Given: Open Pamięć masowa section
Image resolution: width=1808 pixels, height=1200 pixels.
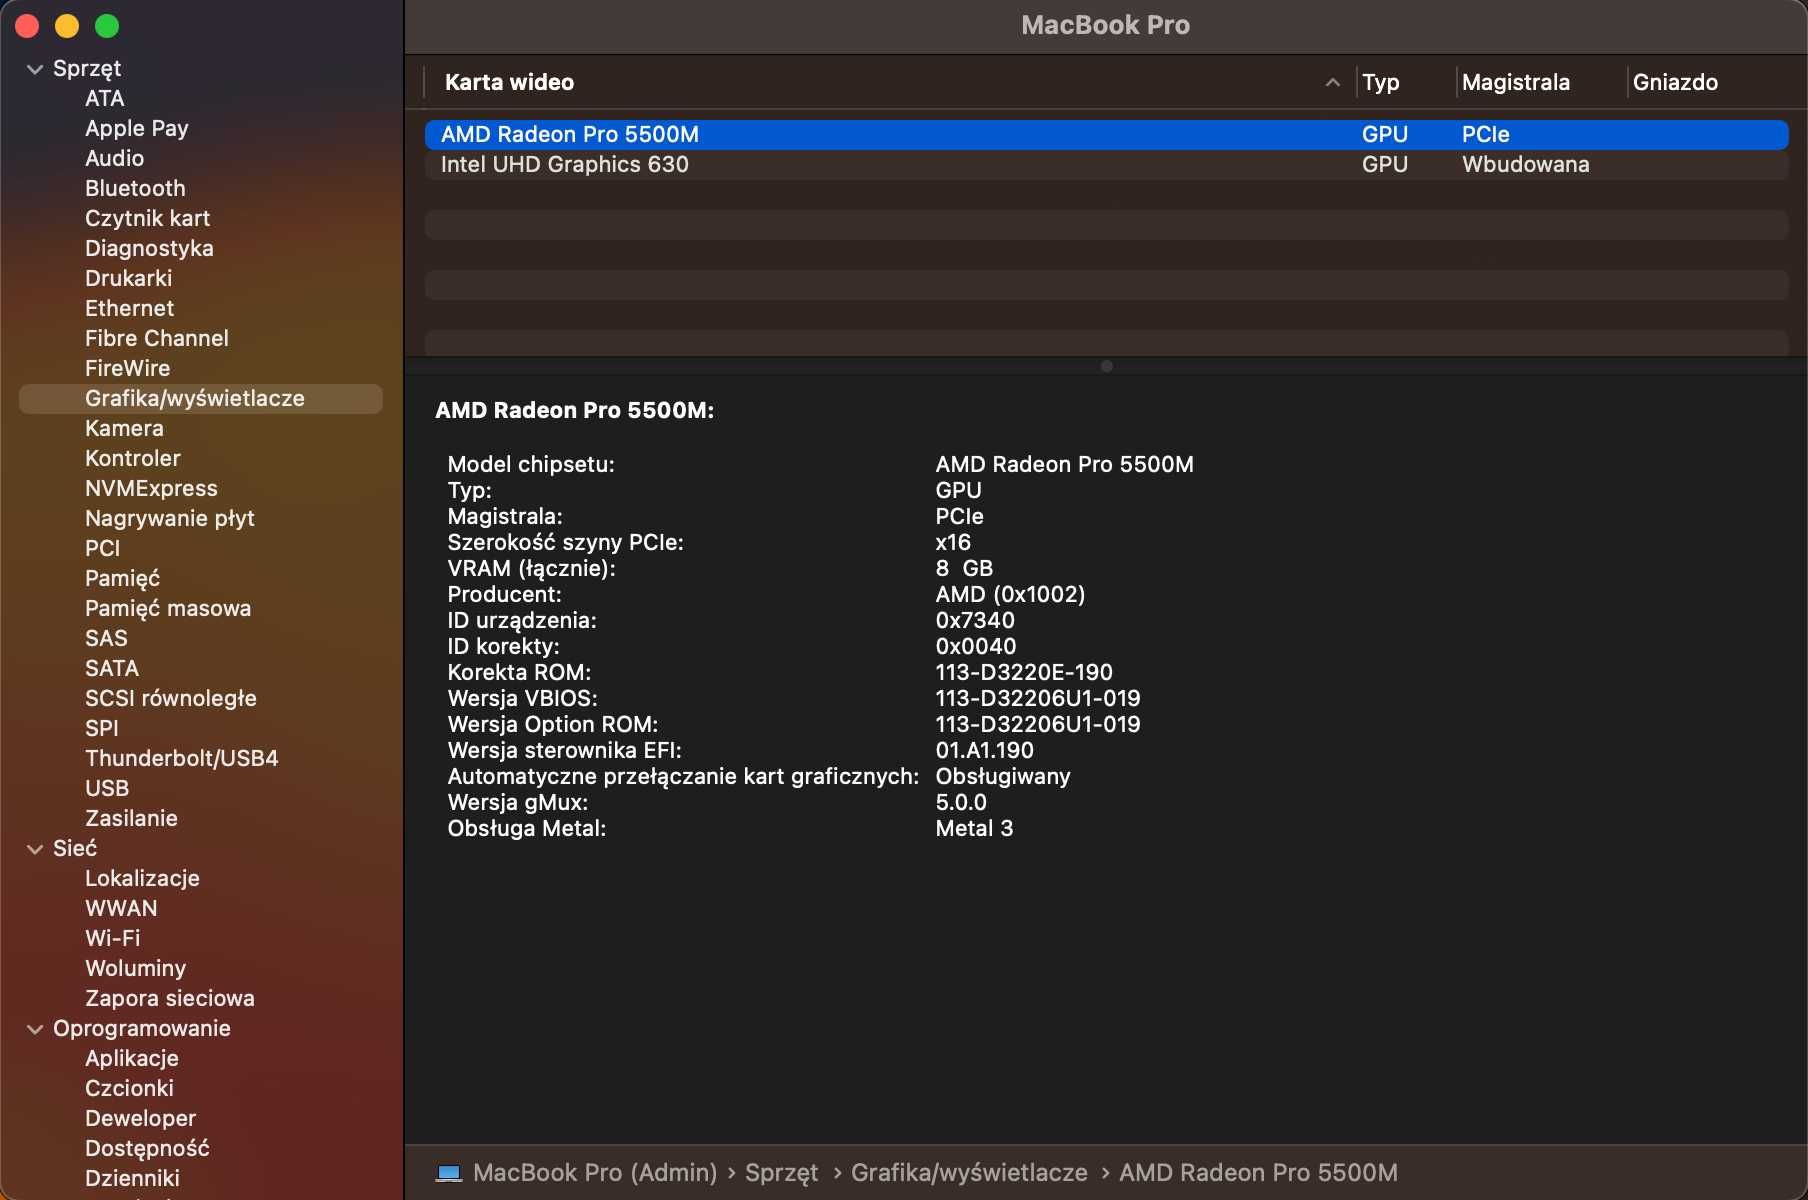Looking at the screenshot, I should (x=168, y=608).
